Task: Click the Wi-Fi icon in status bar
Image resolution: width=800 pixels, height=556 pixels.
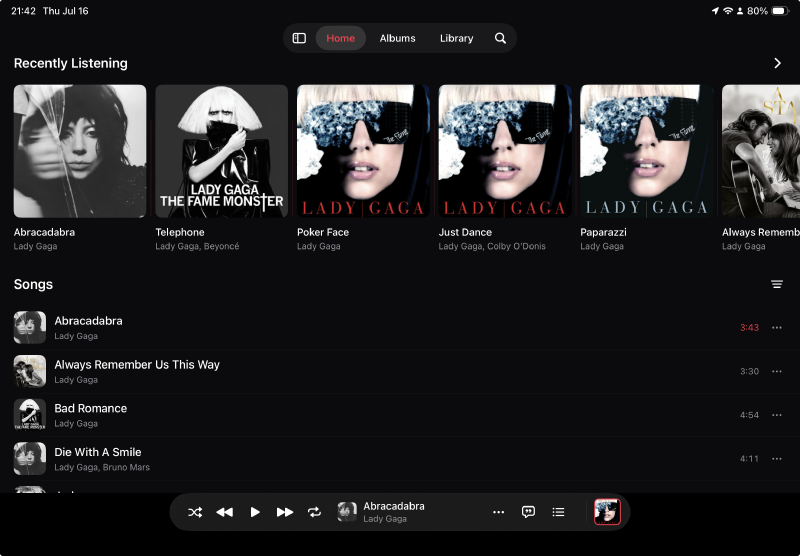Action: [x=728, y=11]
